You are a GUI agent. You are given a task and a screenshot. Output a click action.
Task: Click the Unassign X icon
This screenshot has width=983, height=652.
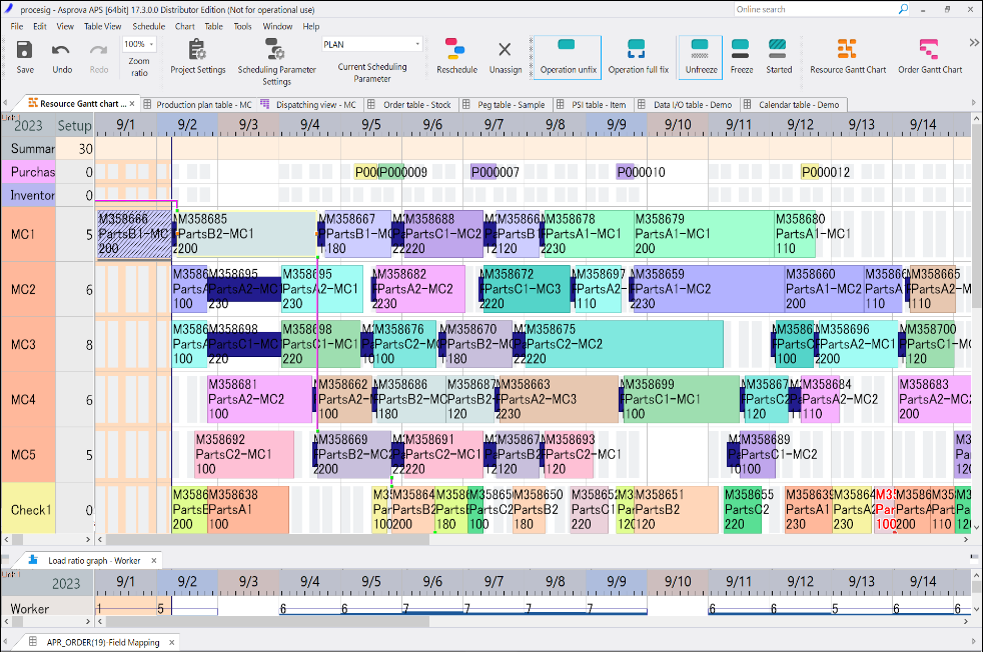[505, 50]
